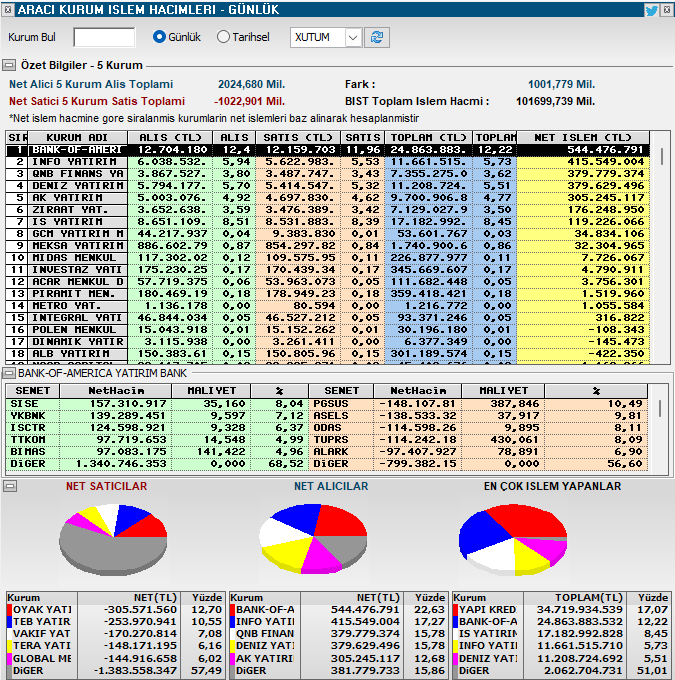Select the POLEN MENKUL row

328,330
